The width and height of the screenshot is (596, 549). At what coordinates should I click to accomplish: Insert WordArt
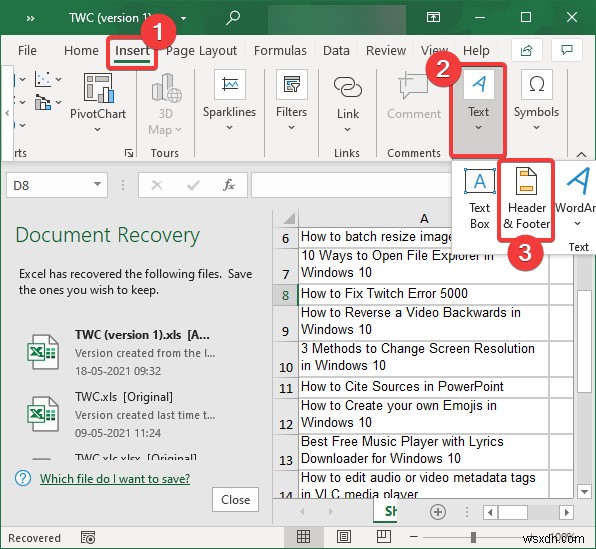(x=577, y=198)
